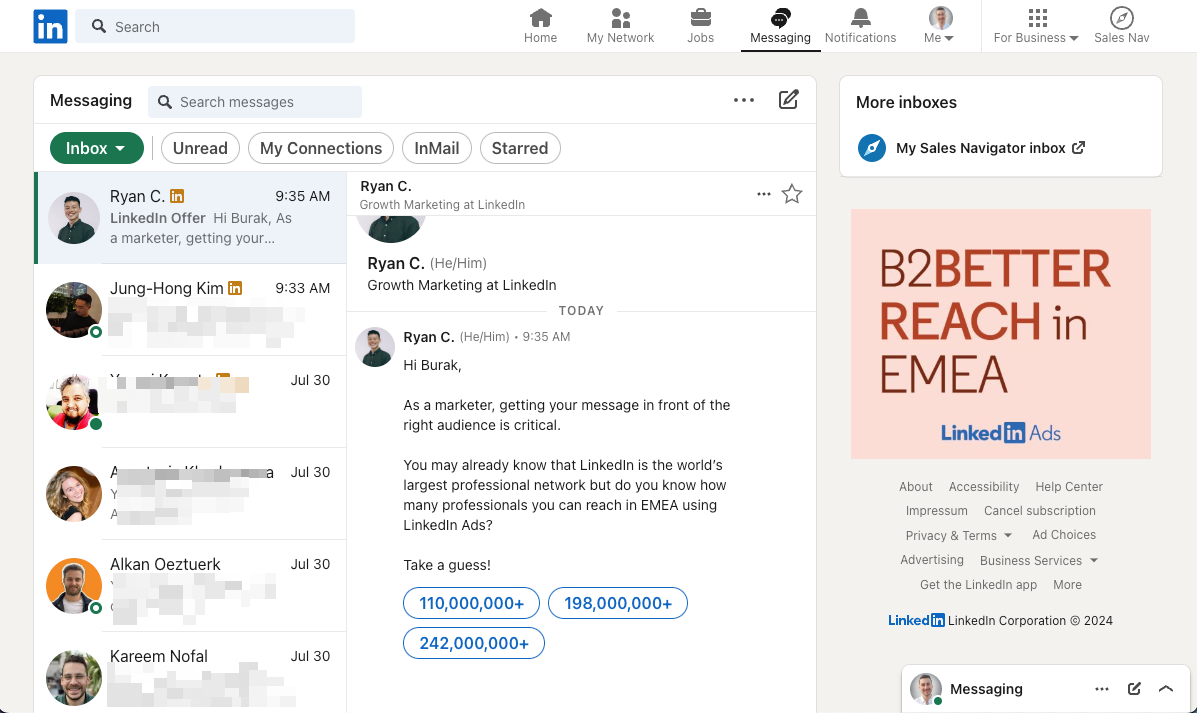Star the Ryan C. conversation
The width and height of the screenshot is (1197, 713).
(792, 194)
